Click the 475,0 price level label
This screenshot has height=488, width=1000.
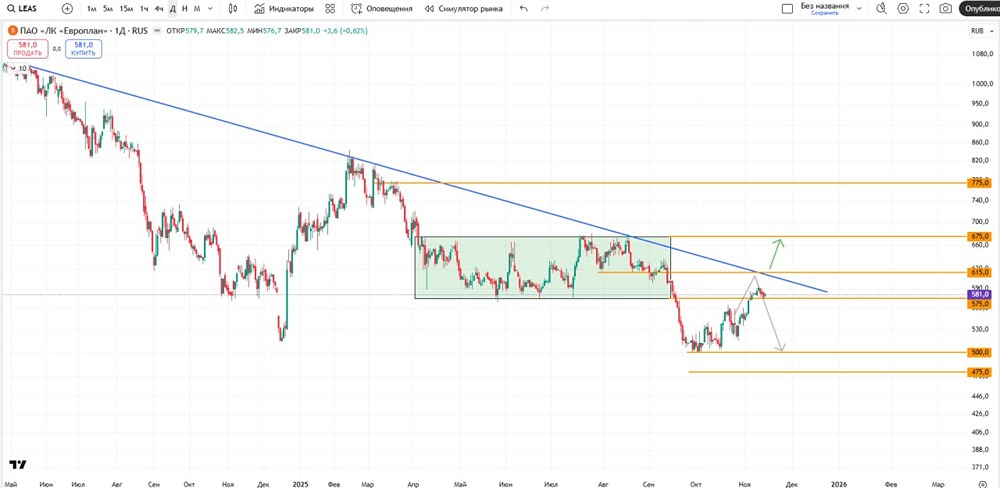[x=979, y=372]
